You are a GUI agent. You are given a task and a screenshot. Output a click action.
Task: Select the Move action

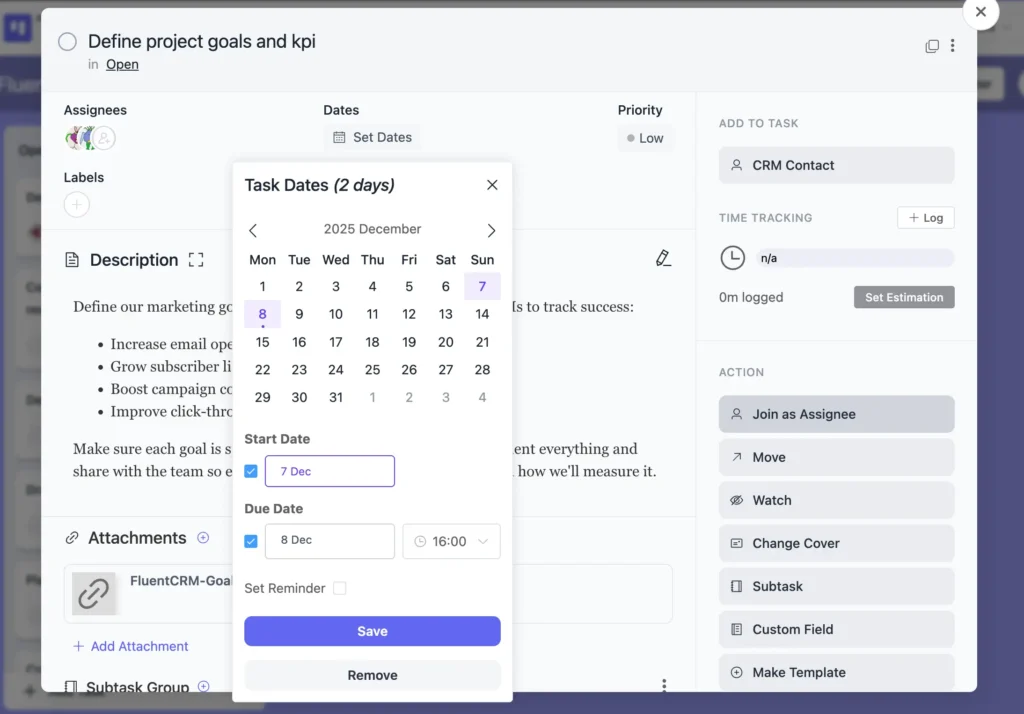tap(836, 457)
